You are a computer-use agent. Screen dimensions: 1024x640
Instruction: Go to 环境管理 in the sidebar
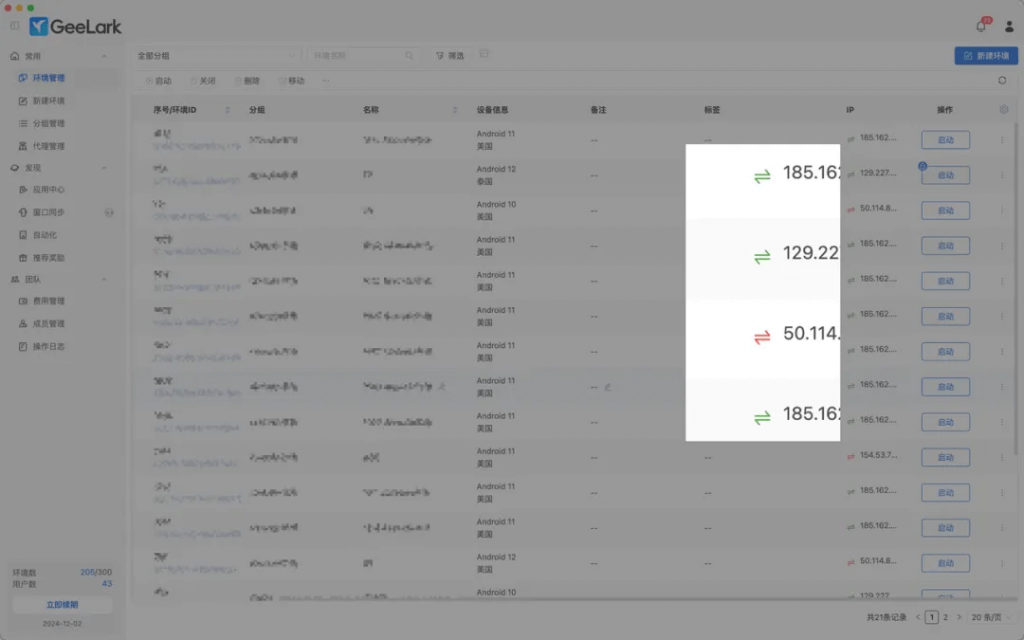click(x=48, y=77)
